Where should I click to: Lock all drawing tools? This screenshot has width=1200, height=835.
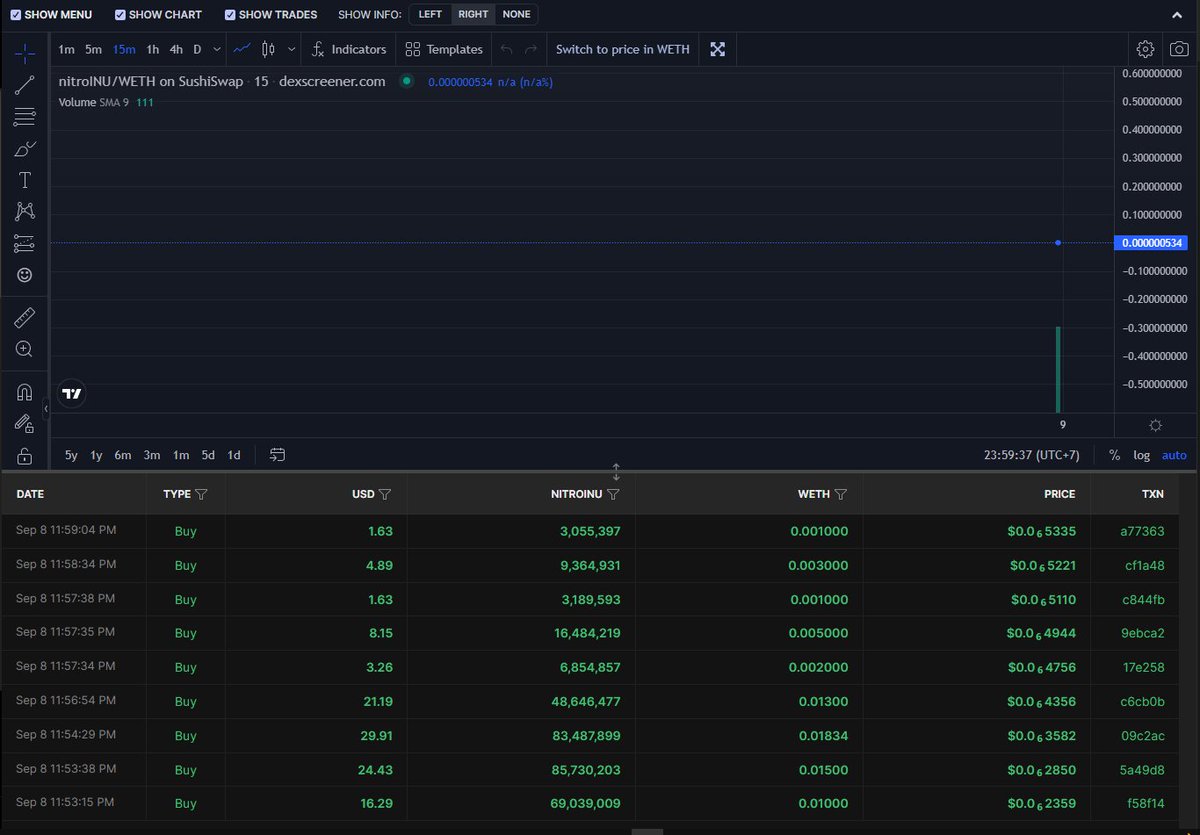click(25, 456)
